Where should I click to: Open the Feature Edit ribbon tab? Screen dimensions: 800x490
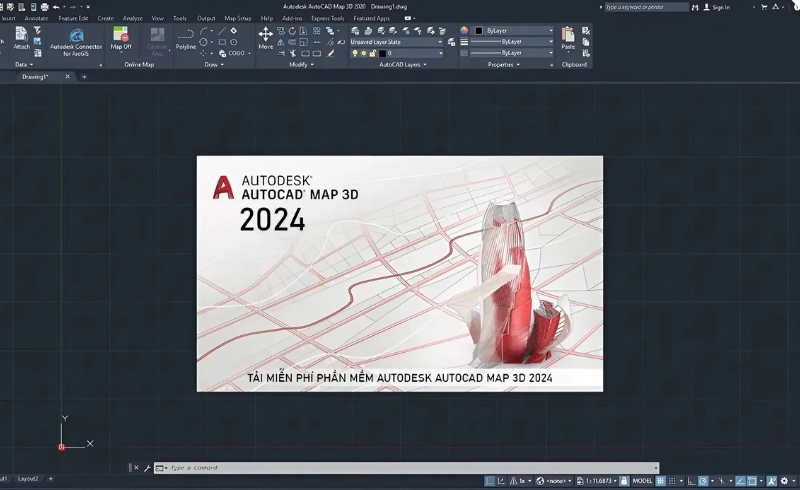pos(73,18)
